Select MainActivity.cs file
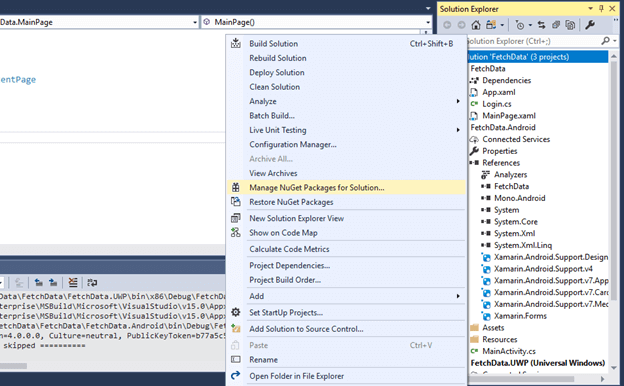This screenshot has height=386, width=624. (509, 351)
